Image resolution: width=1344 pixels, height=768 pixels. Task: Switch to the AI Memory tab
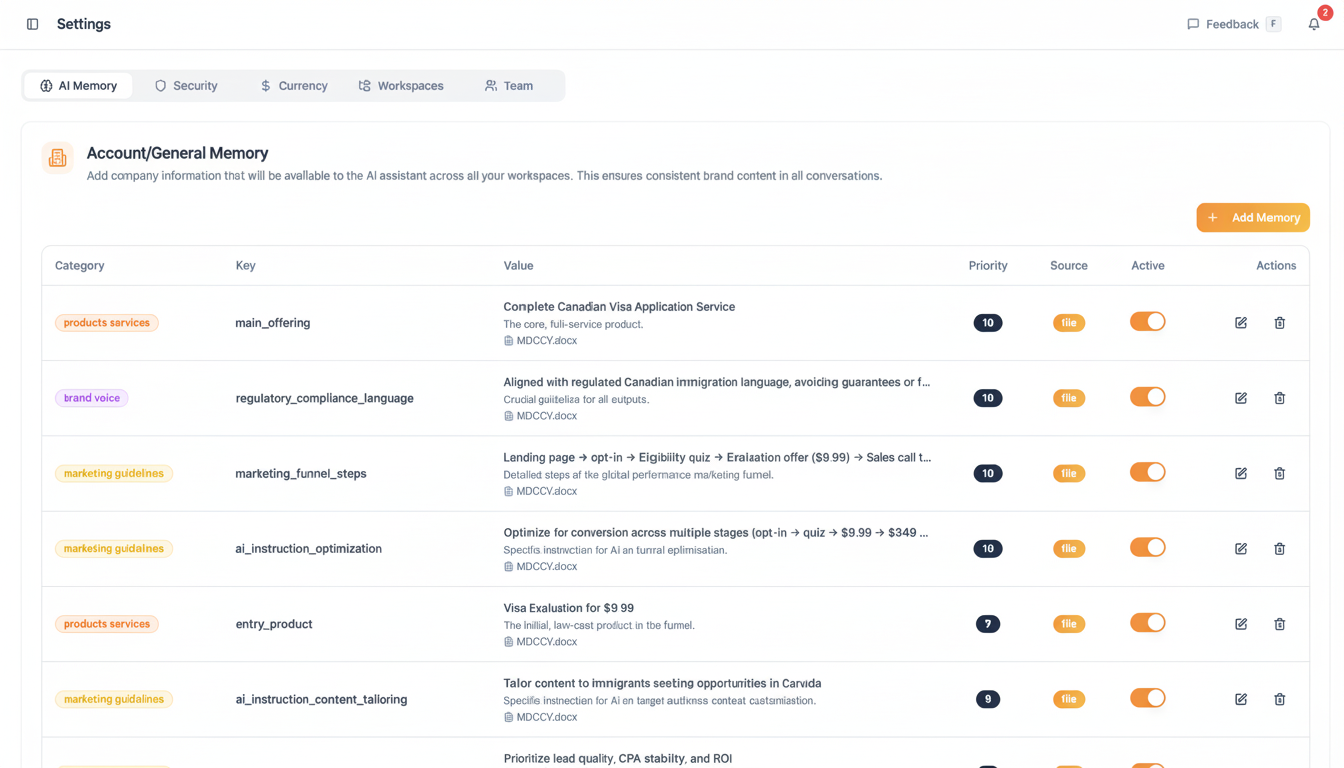pos(78,85)
